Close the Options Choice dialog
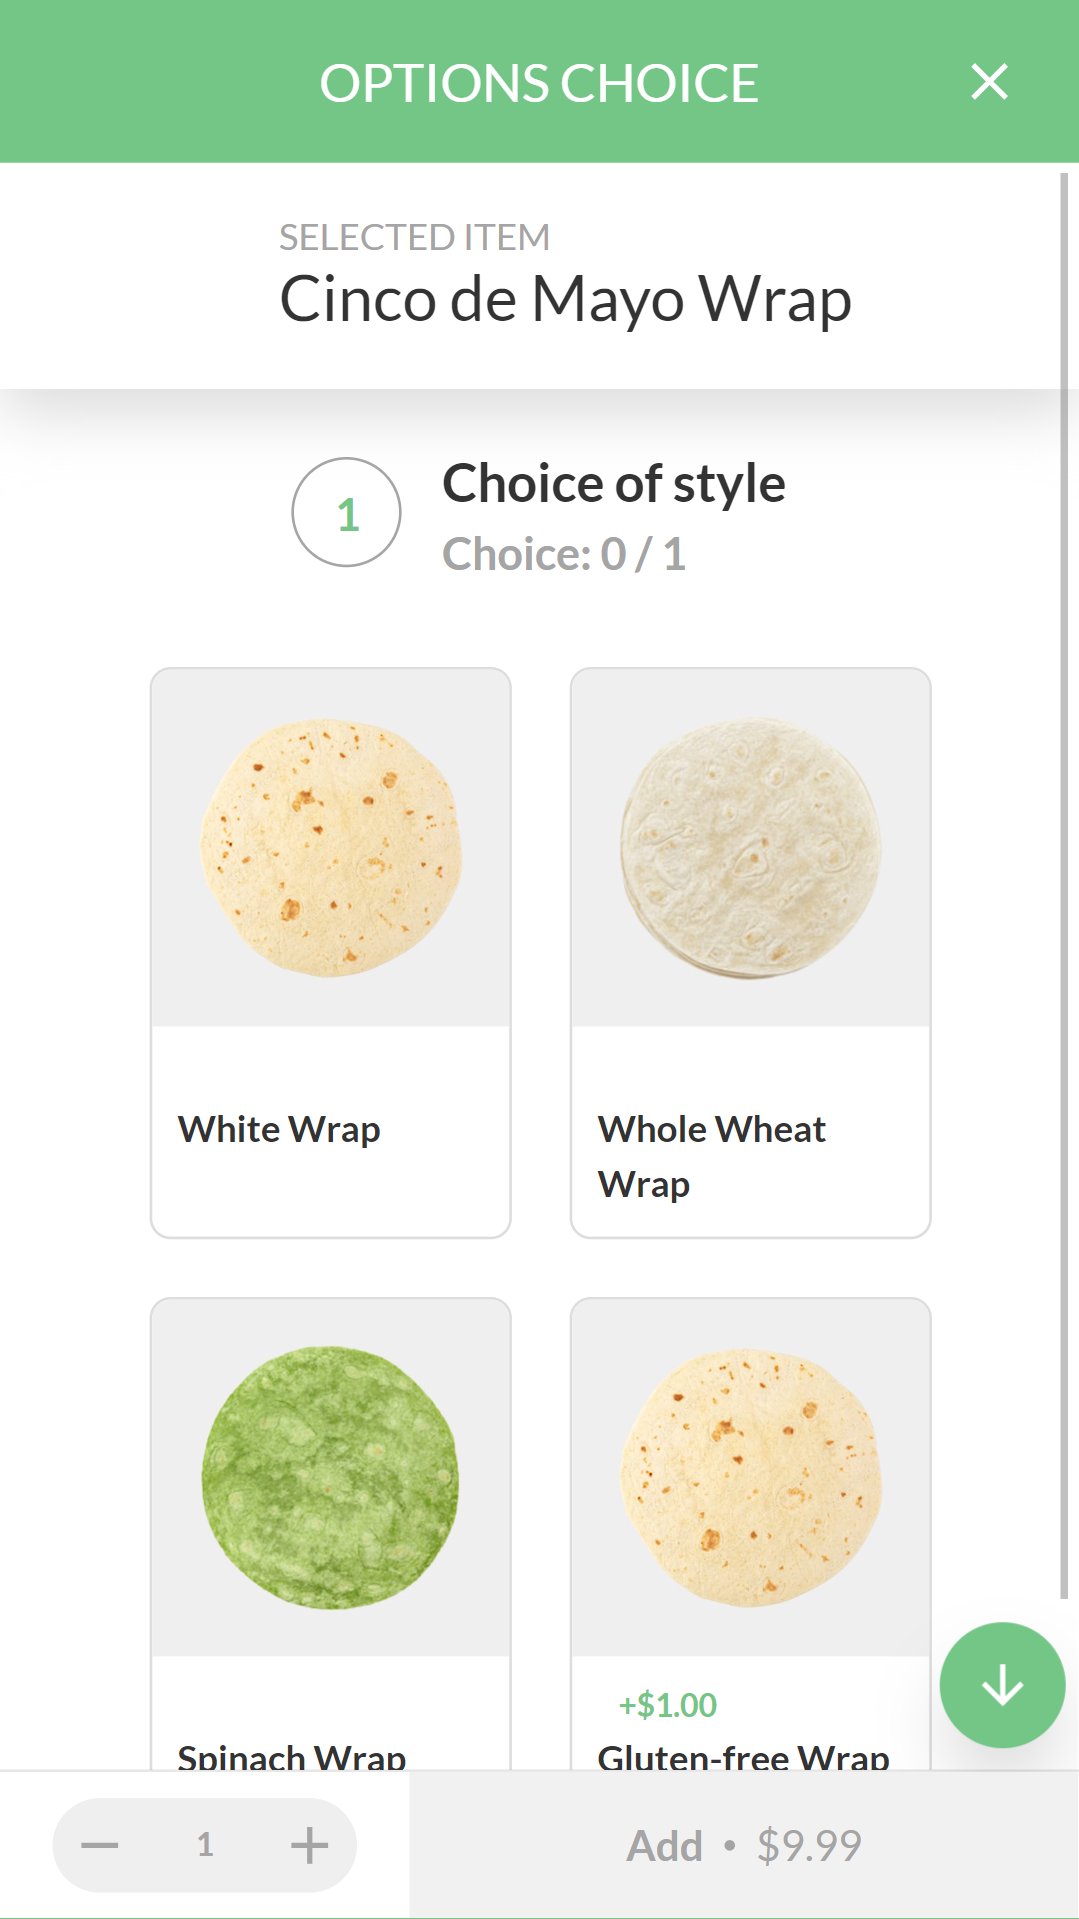Viewport: 1079px width, 1919px height. point(989,82)
